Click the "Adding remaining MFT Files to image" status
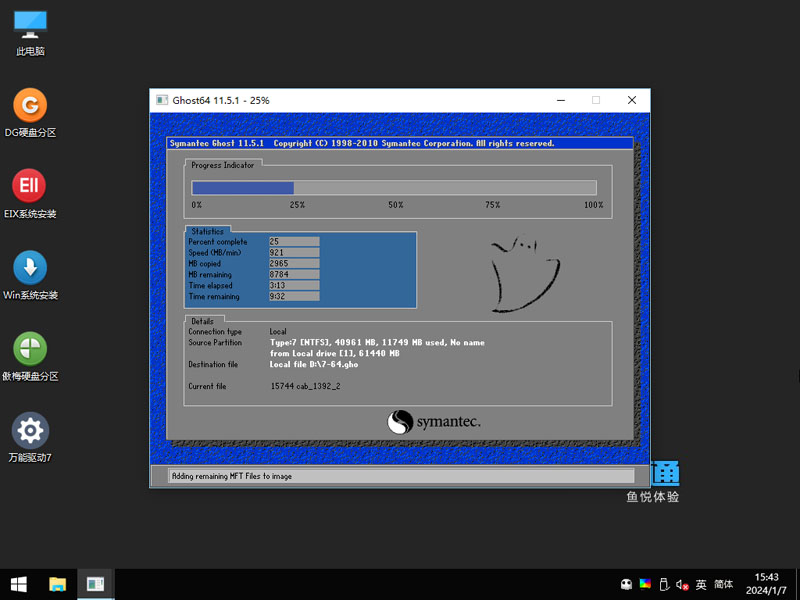Image resolution: width=800 pixels, height=600 pixels. 232,476
